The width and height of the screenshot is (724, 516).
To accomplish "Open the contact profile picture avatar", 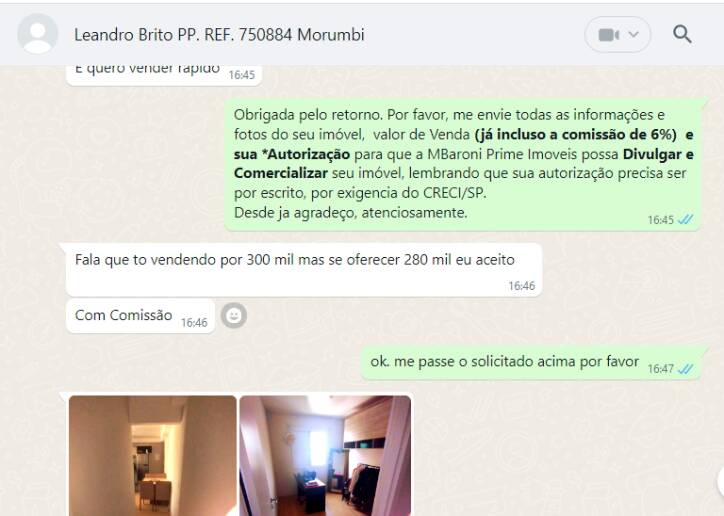I will (37, 34).
